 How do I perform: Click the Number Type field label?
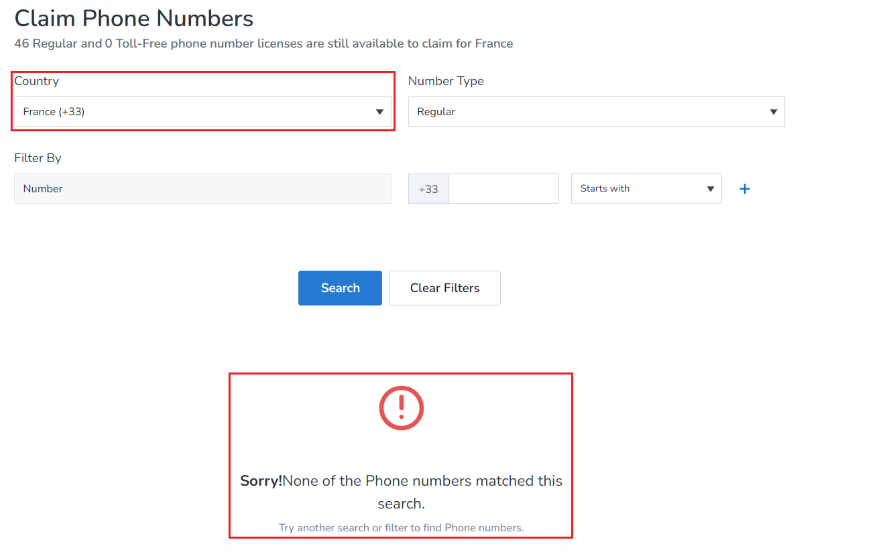(x=446, y=81)
